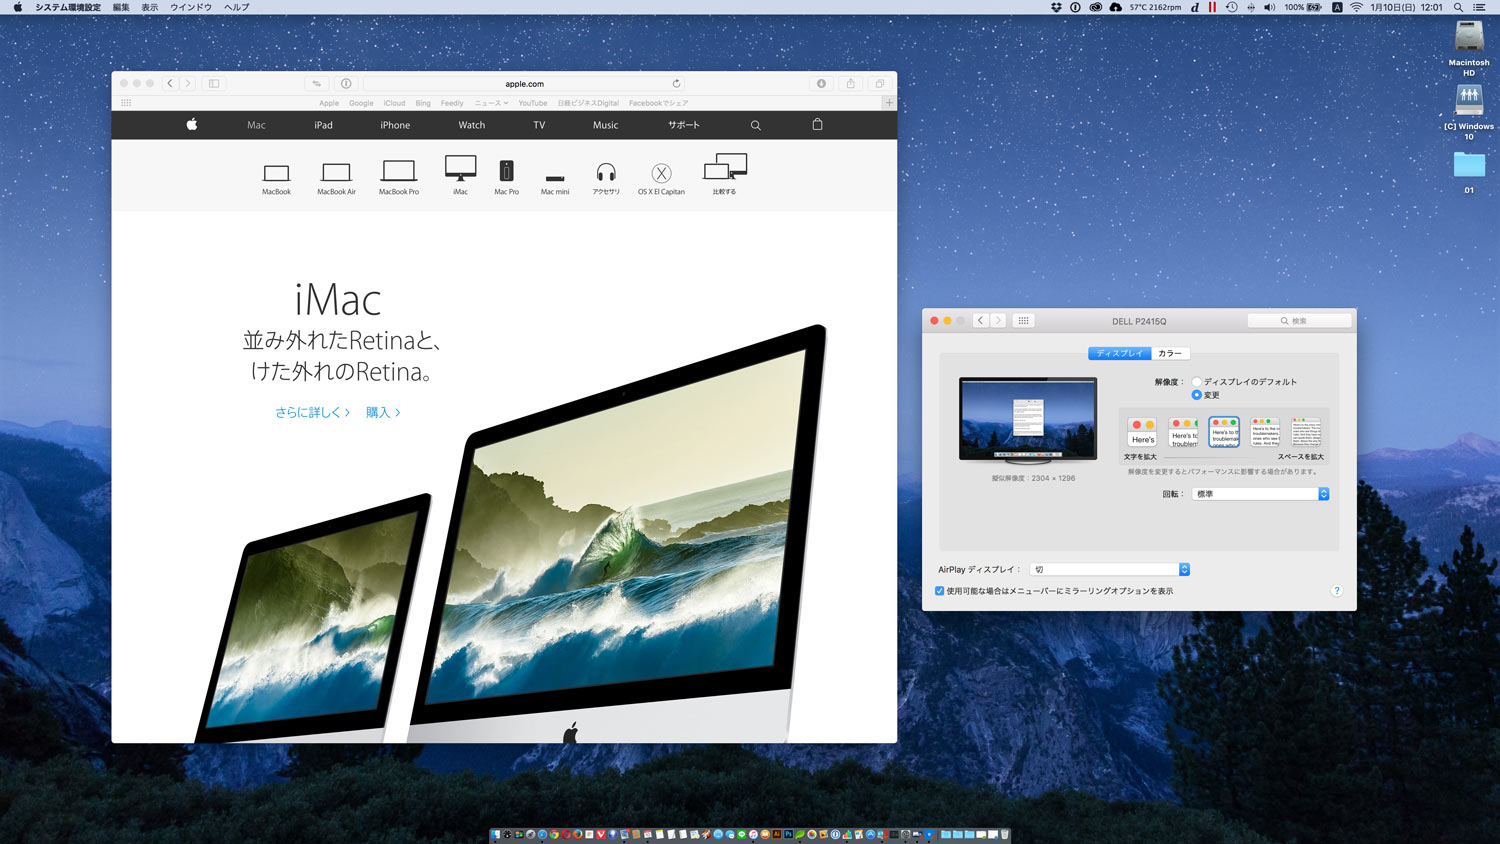Toggle the Safari sidebar button

[214, 84]
